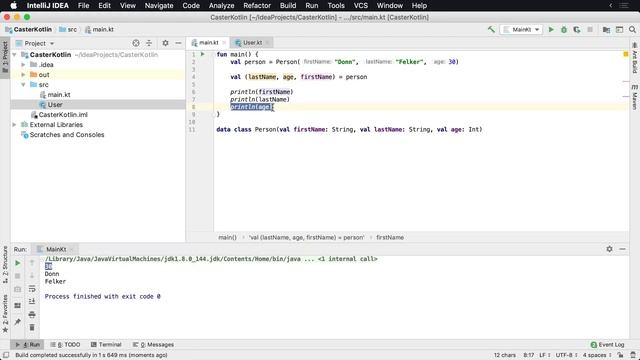This screenshot has width=640, height=360.
Task: Click the Locate/scroll-from-source target icon
Action: pyautogui.click(x=136, y=43)
